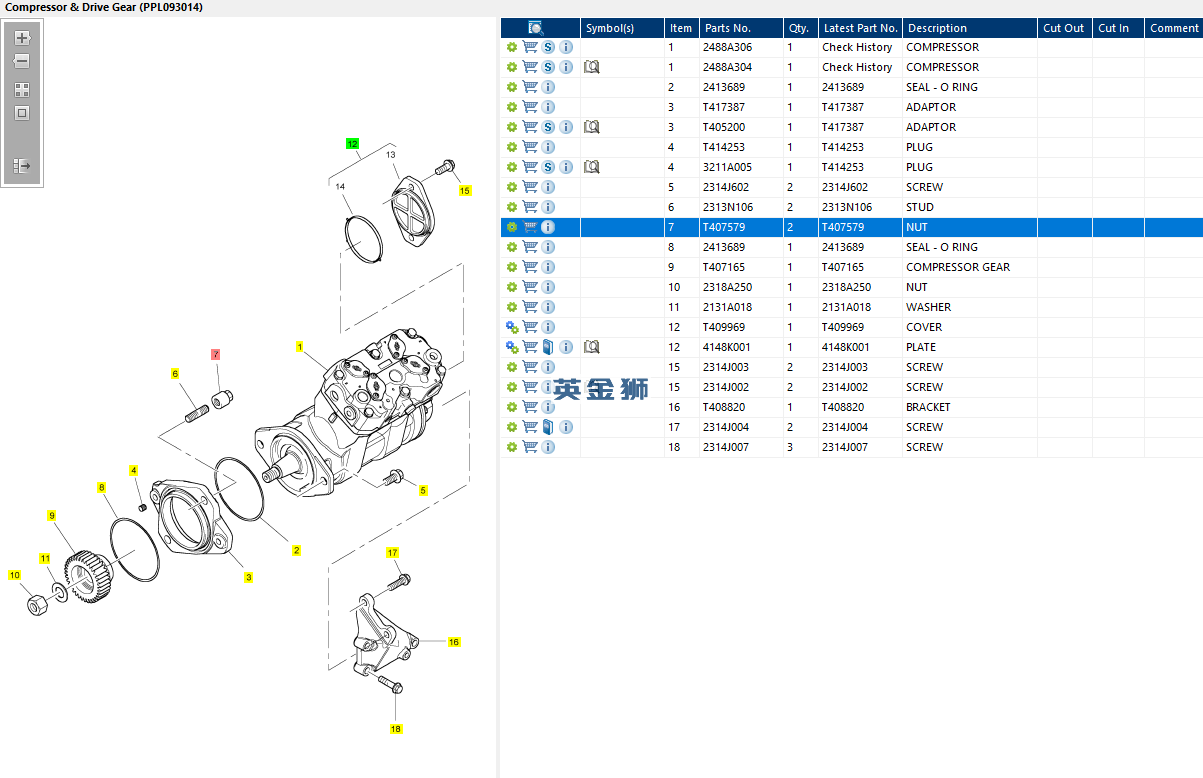Image resolution: width=1203 pixels, height=778 pixels.
Task: Add BRACKET T408820 to the cart
Action: point(530,407)
